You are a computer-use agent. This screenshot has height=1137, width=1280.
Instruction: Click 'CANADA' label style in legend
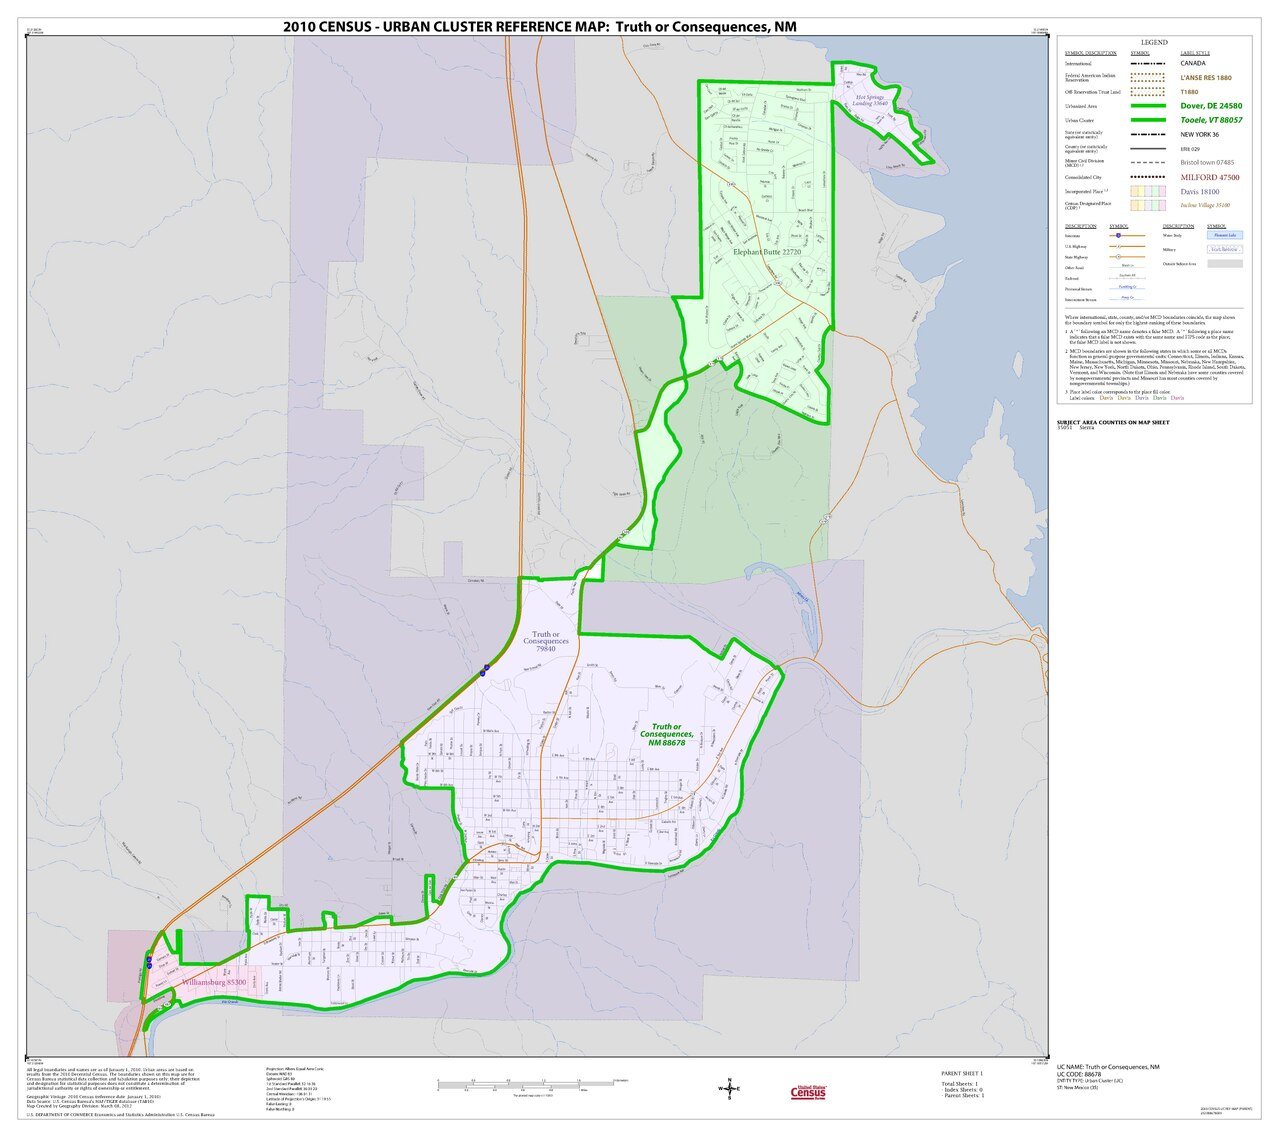click(1193, 63)
